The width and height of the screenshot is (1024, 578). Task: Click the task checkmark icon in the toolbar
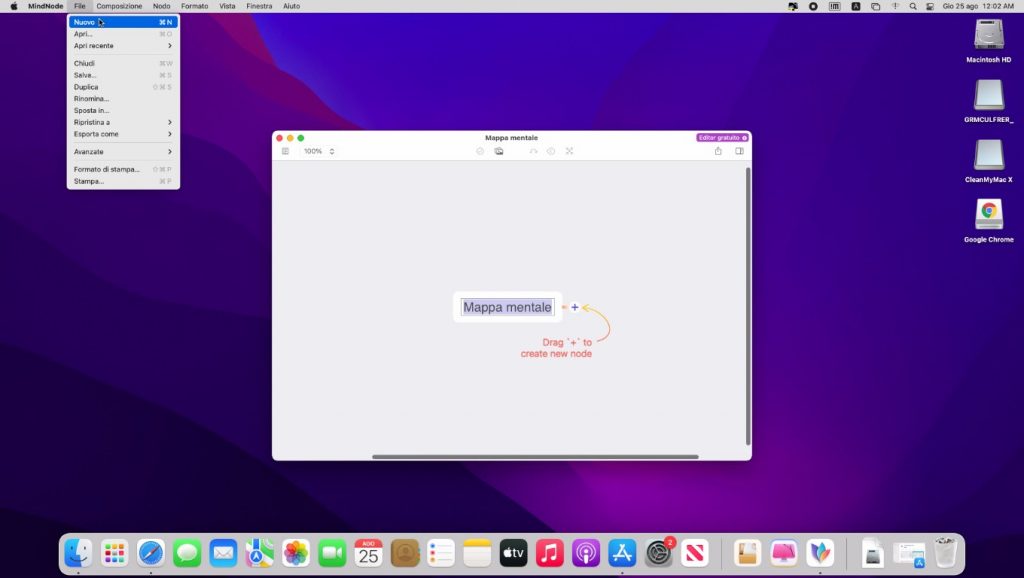(x=480, y=151)
